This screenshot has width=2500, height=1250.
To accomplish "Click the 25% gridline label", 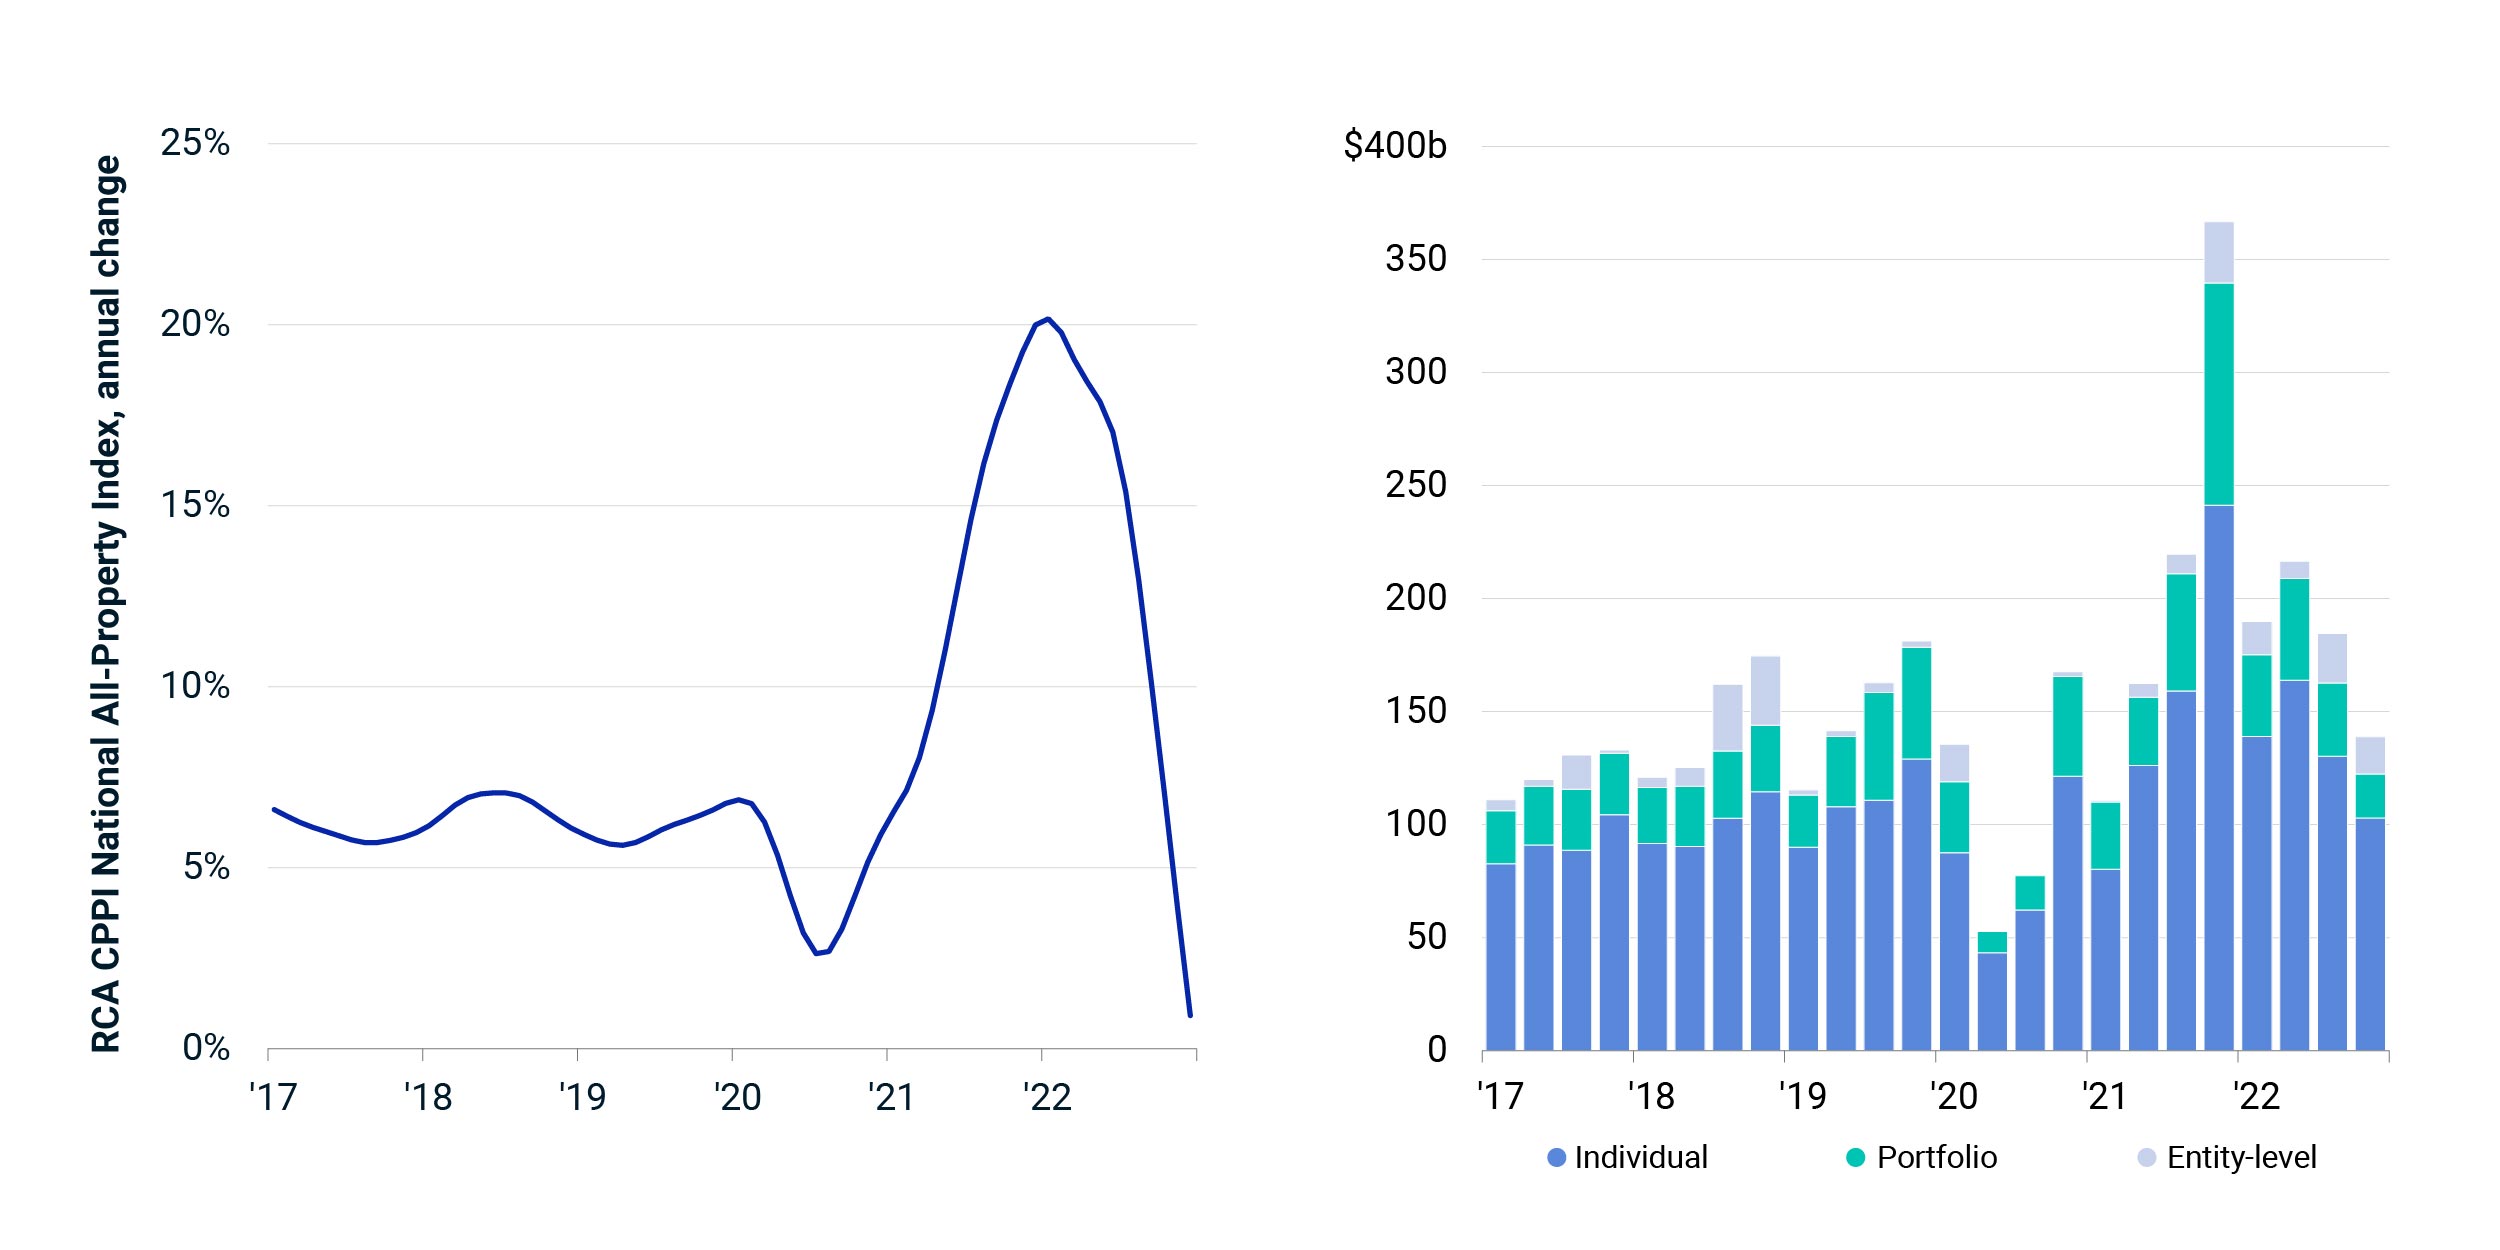I will [x=196, y=143].
